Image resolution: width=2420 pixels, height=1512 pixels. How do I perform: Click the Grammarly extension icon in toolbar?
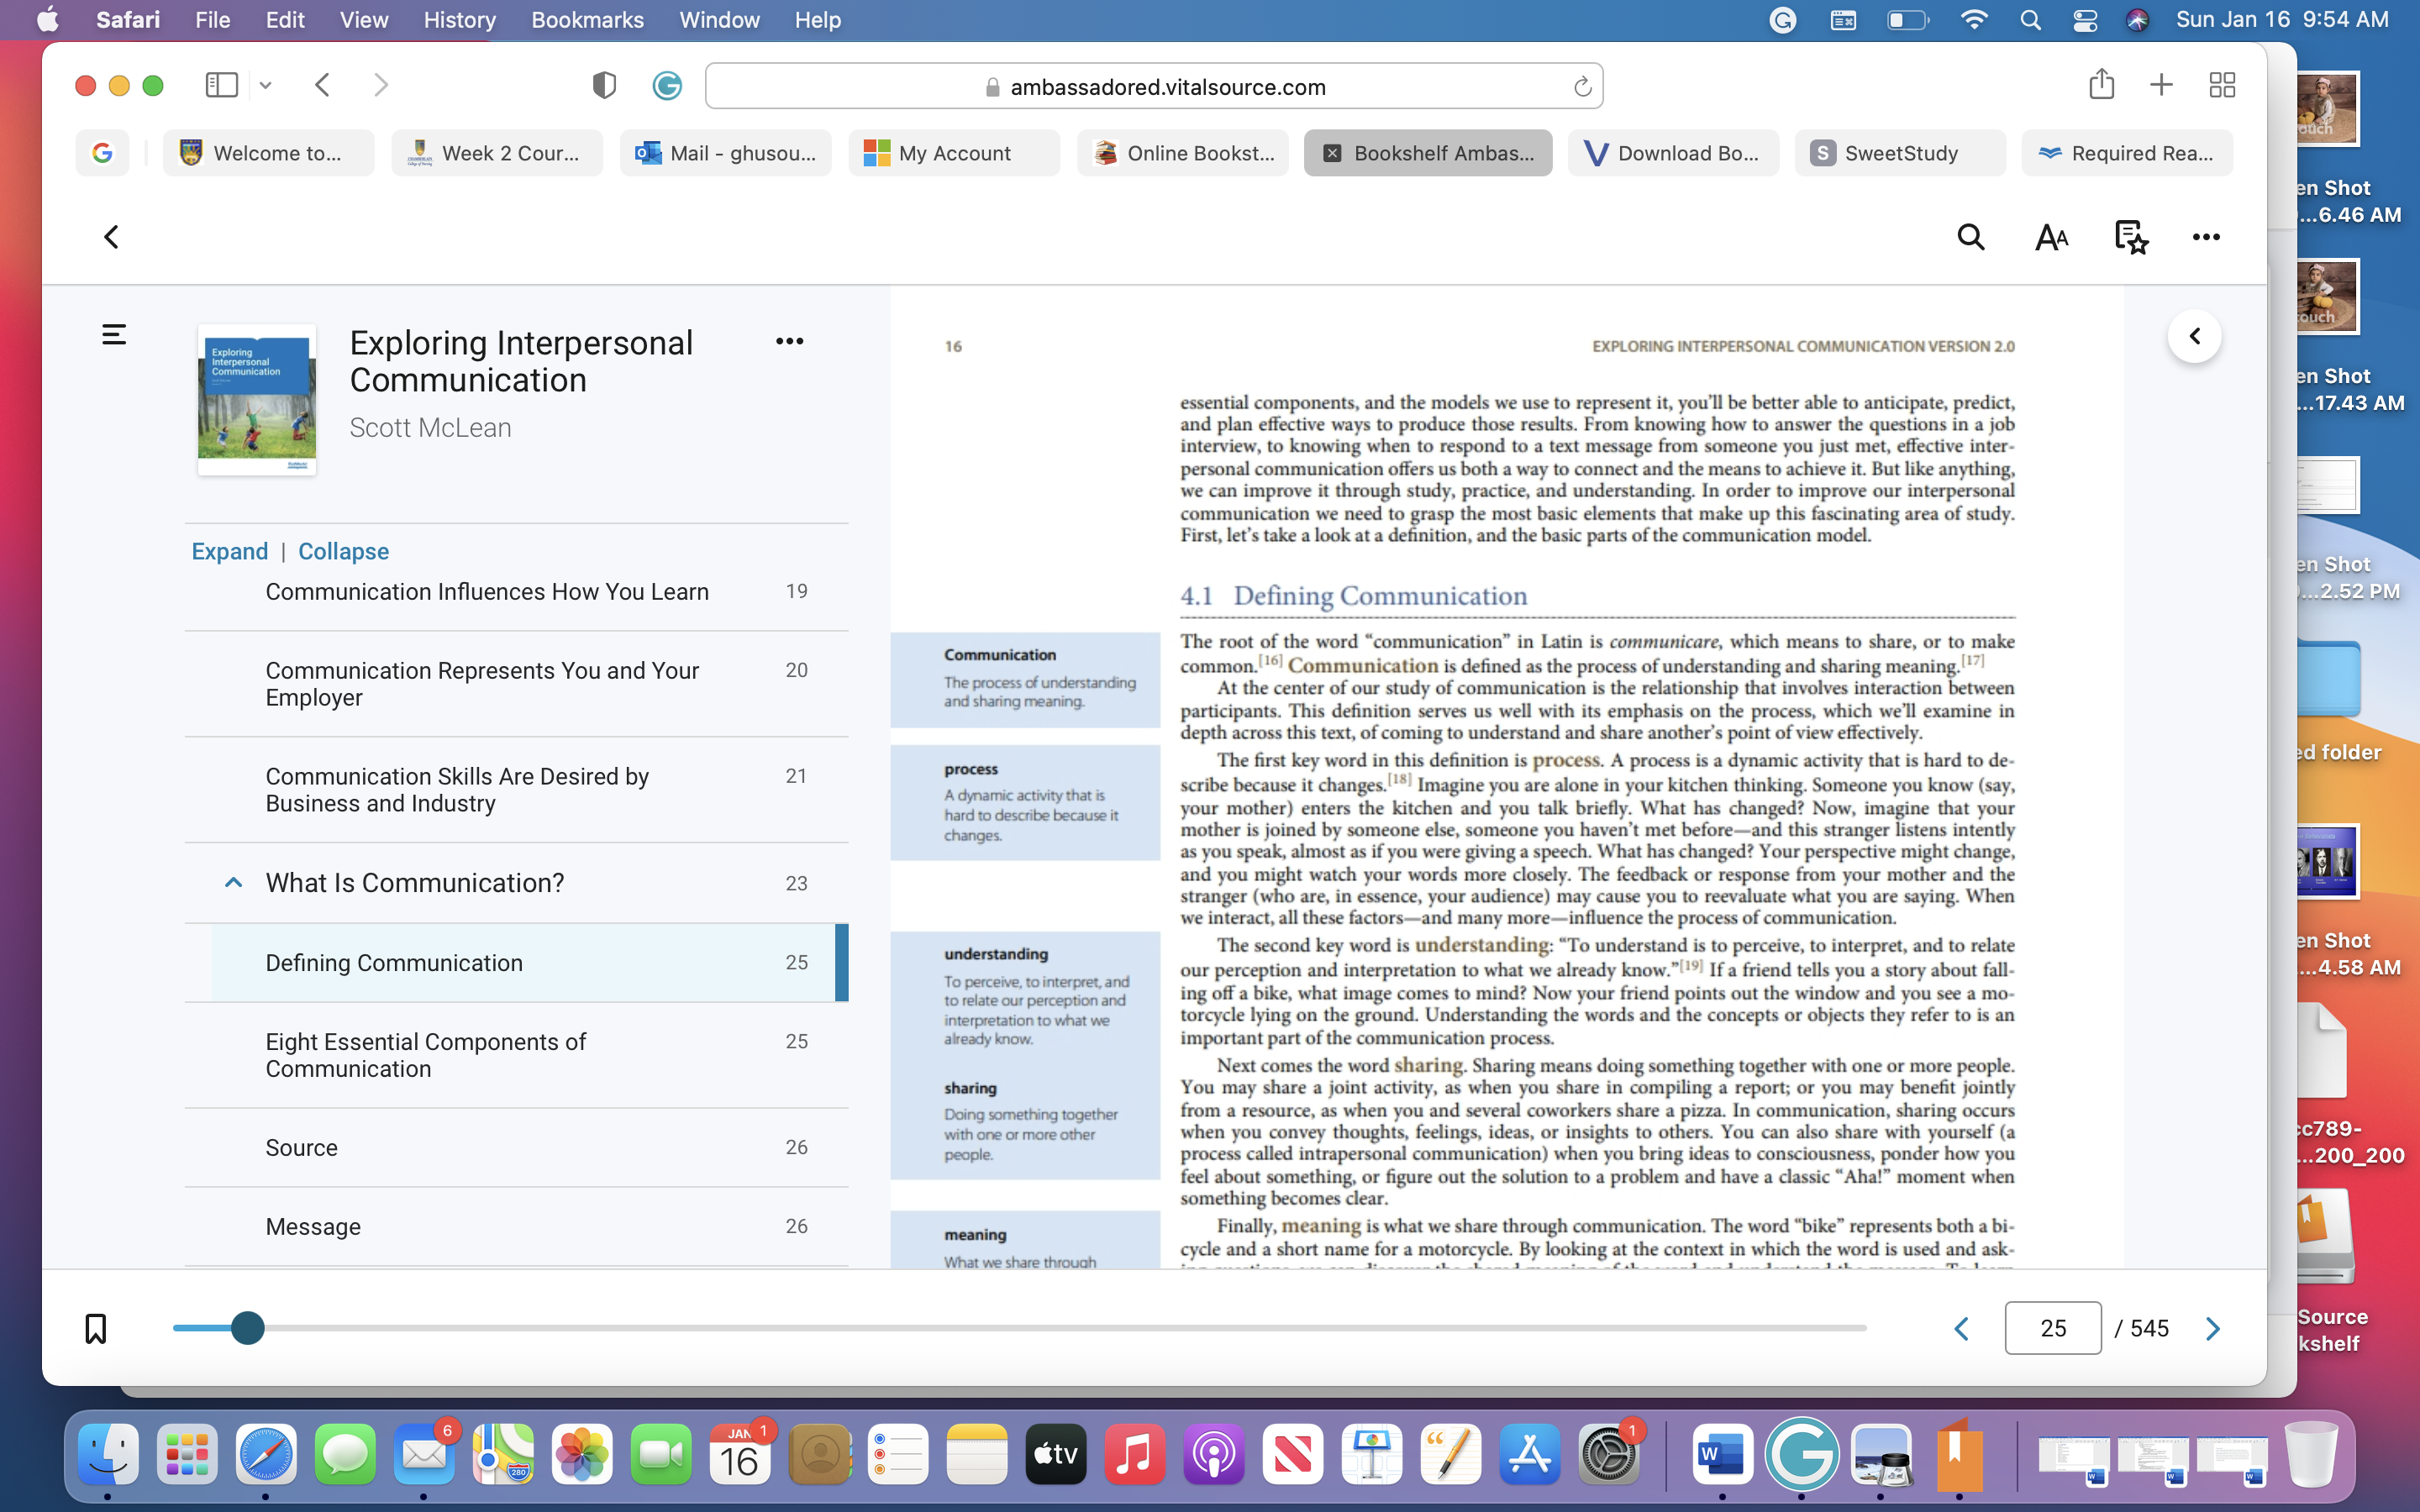coord(667,86)
